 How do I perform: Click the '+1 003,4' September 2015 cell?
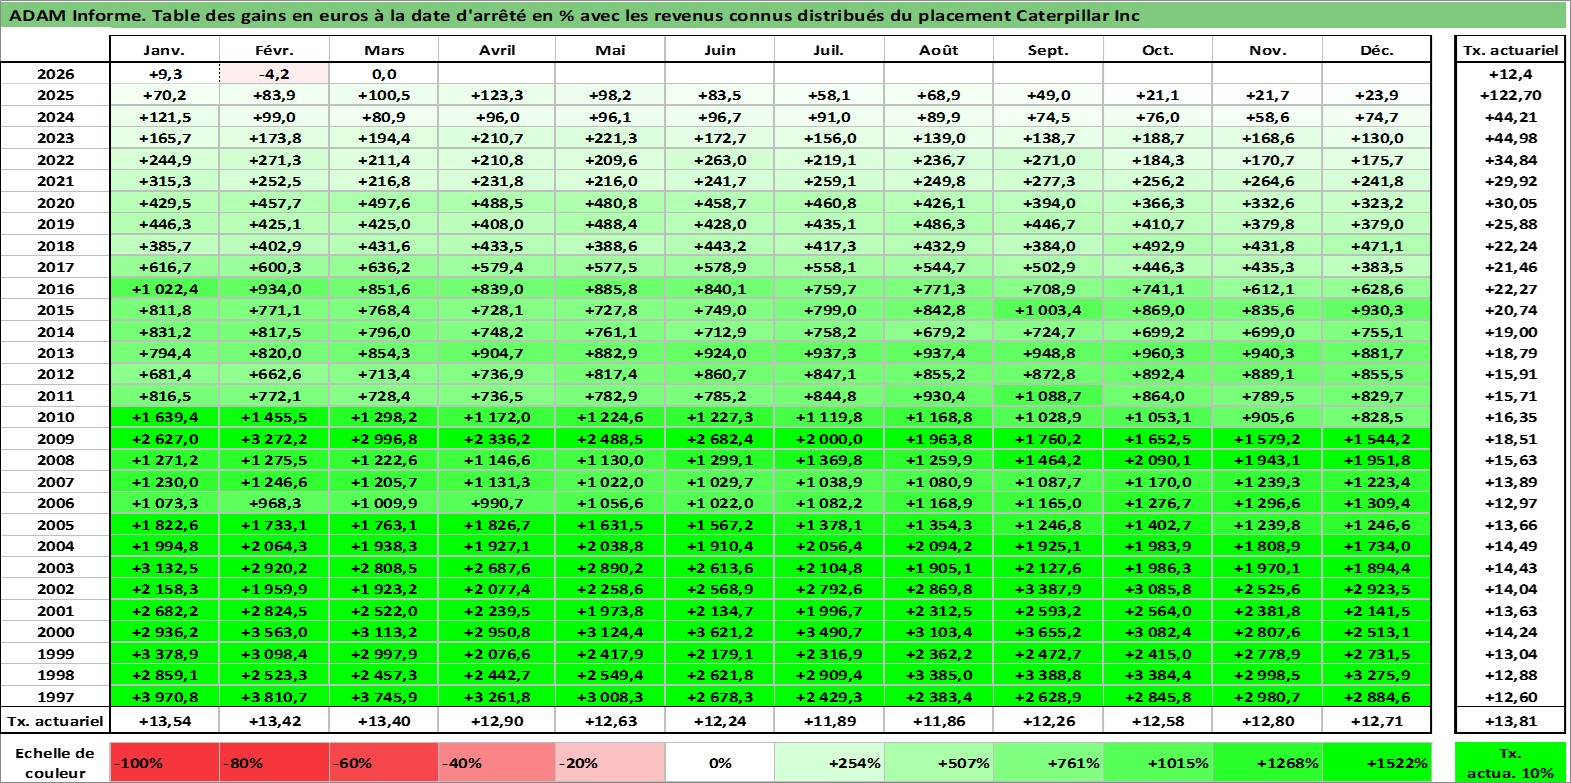pos(1048,310)
